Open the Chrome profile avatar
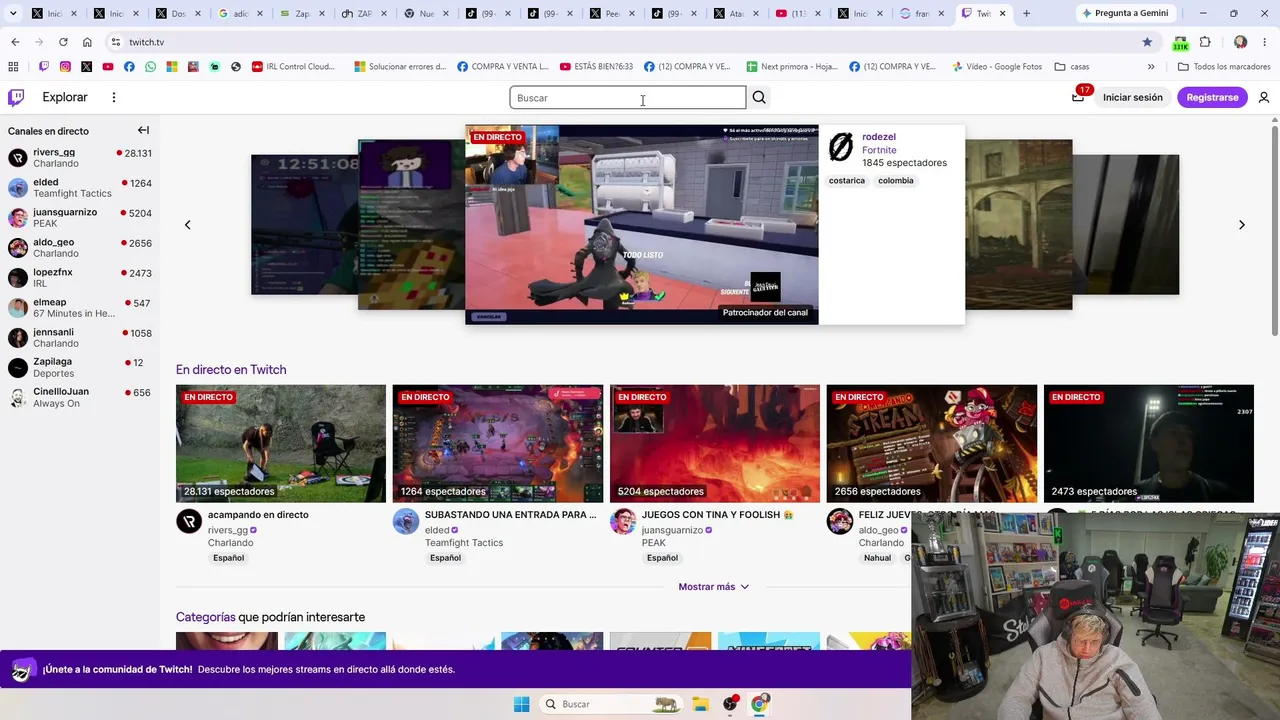The height and width of the screenshot is (720, 1280). pos(1241,42)
